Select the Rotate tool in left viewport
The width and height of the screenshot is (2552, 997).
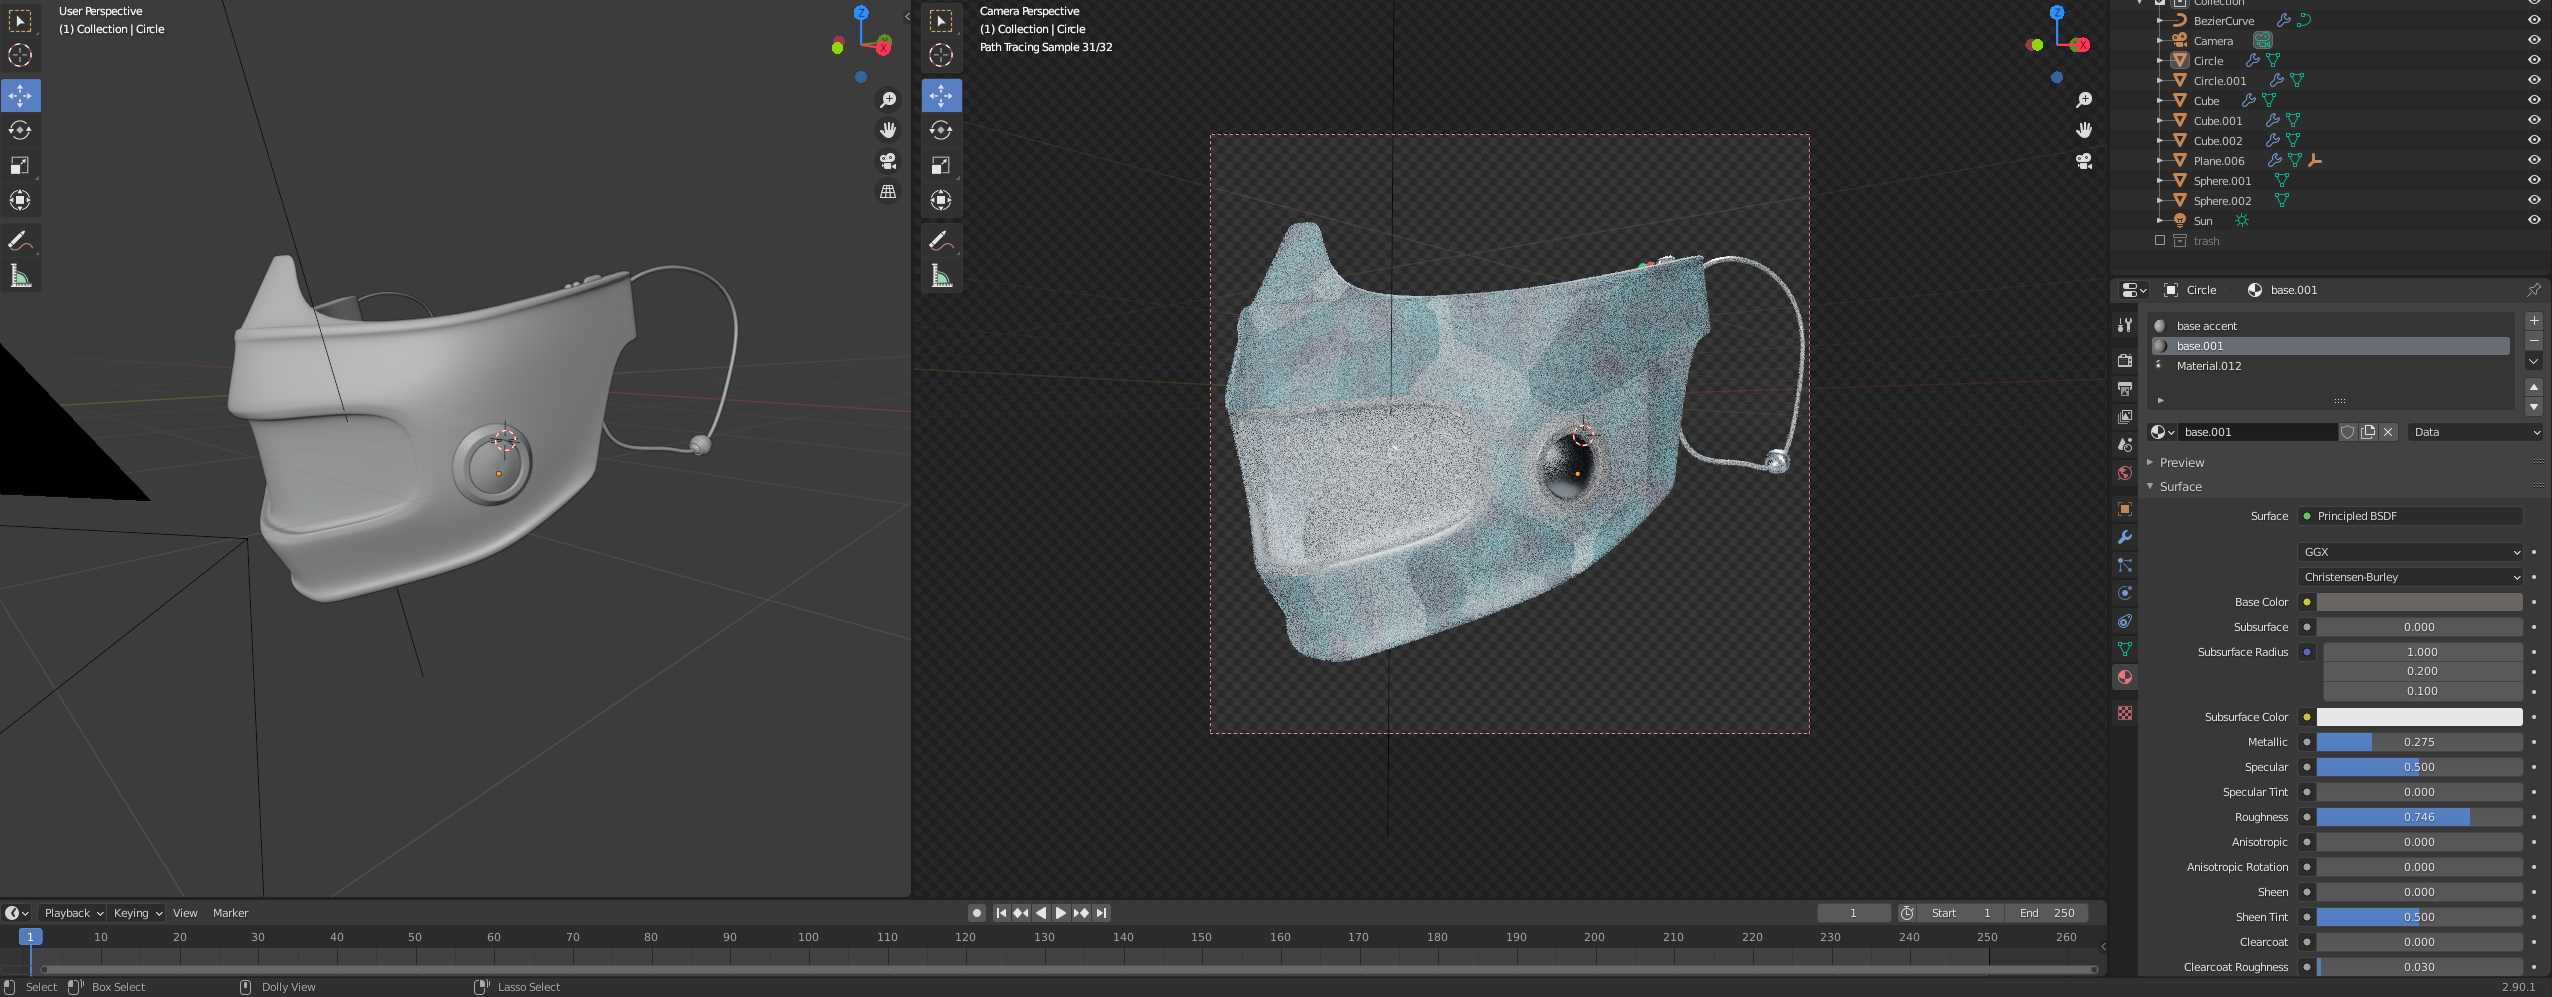pos(20,130)
